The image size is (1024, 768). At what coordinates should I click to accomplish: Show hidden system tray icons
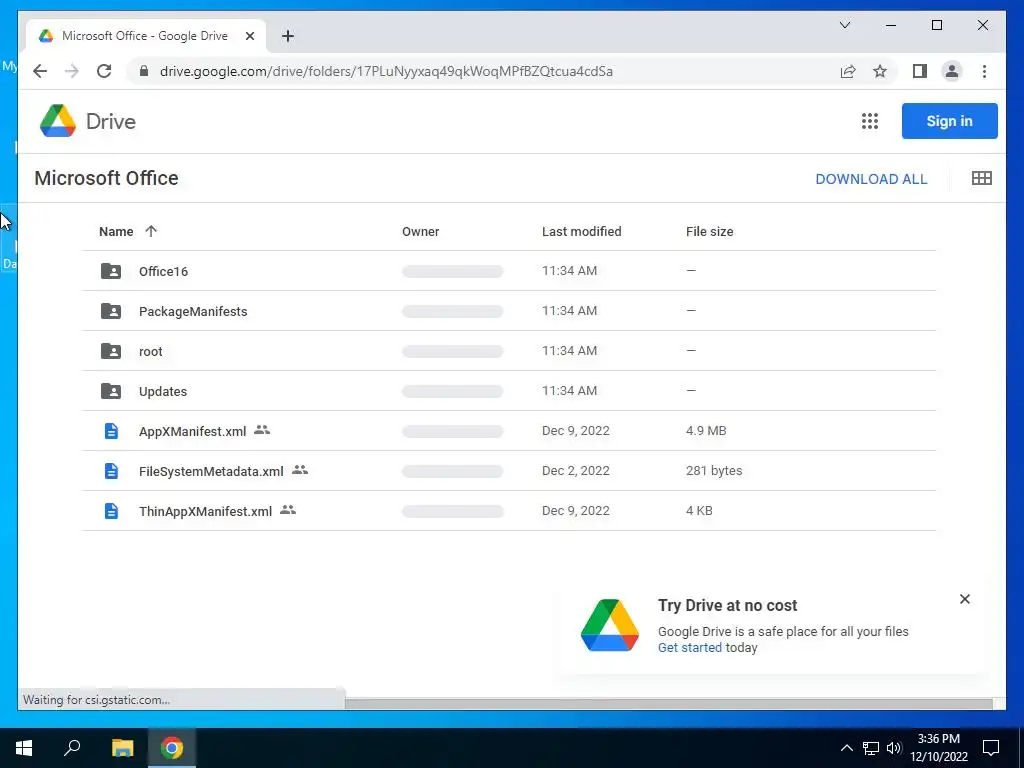(846, 748)
